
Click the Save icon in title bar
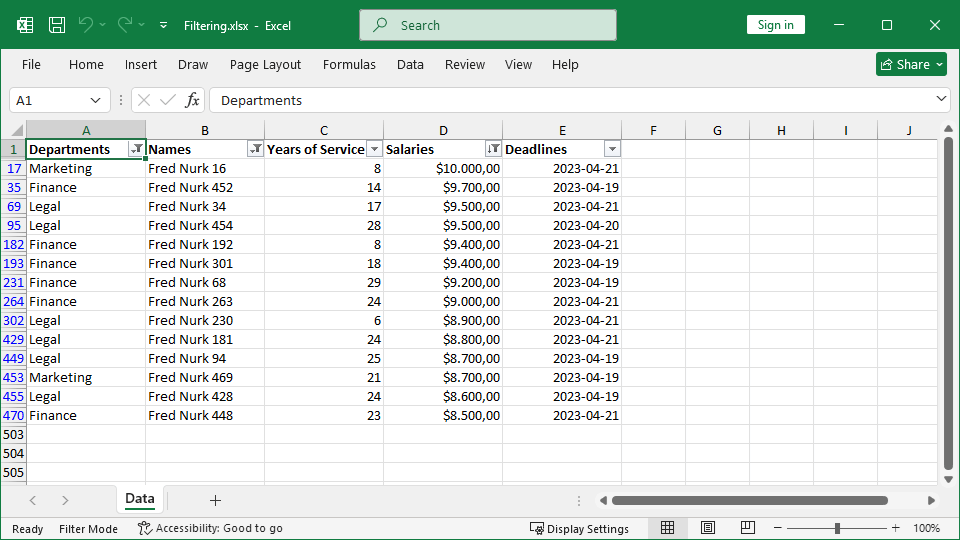pyautogui.click(x=57, y=25)
